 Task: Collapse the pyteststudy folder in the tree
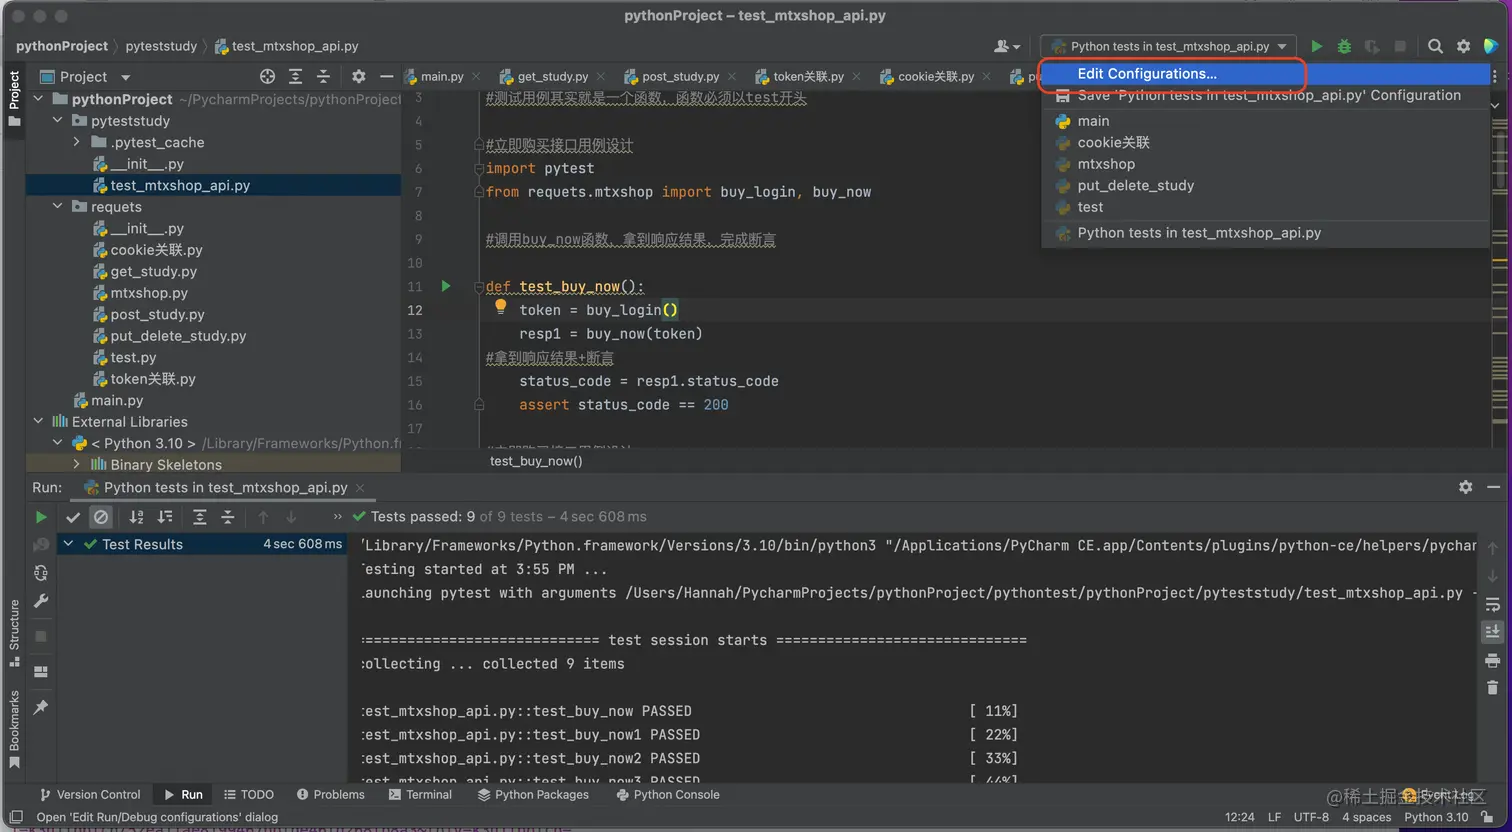[58, 121]
